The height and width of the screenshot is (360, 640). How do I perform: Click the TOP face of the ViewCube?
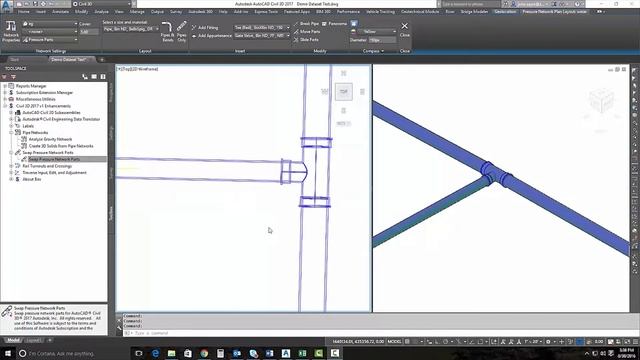pyautogui.click(x=344, y=92)
